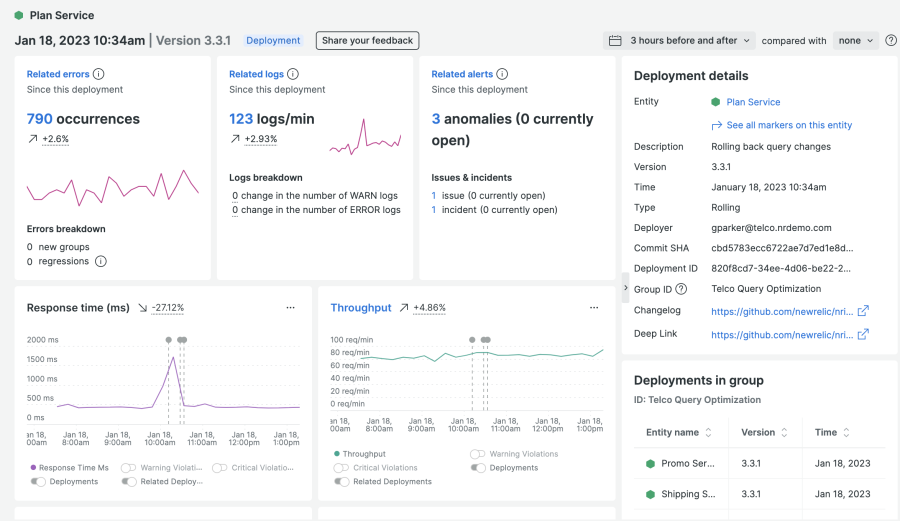900x521 pixels.
Task: Collapse the deployment details side panel arrow
Action: click(626, 288)
